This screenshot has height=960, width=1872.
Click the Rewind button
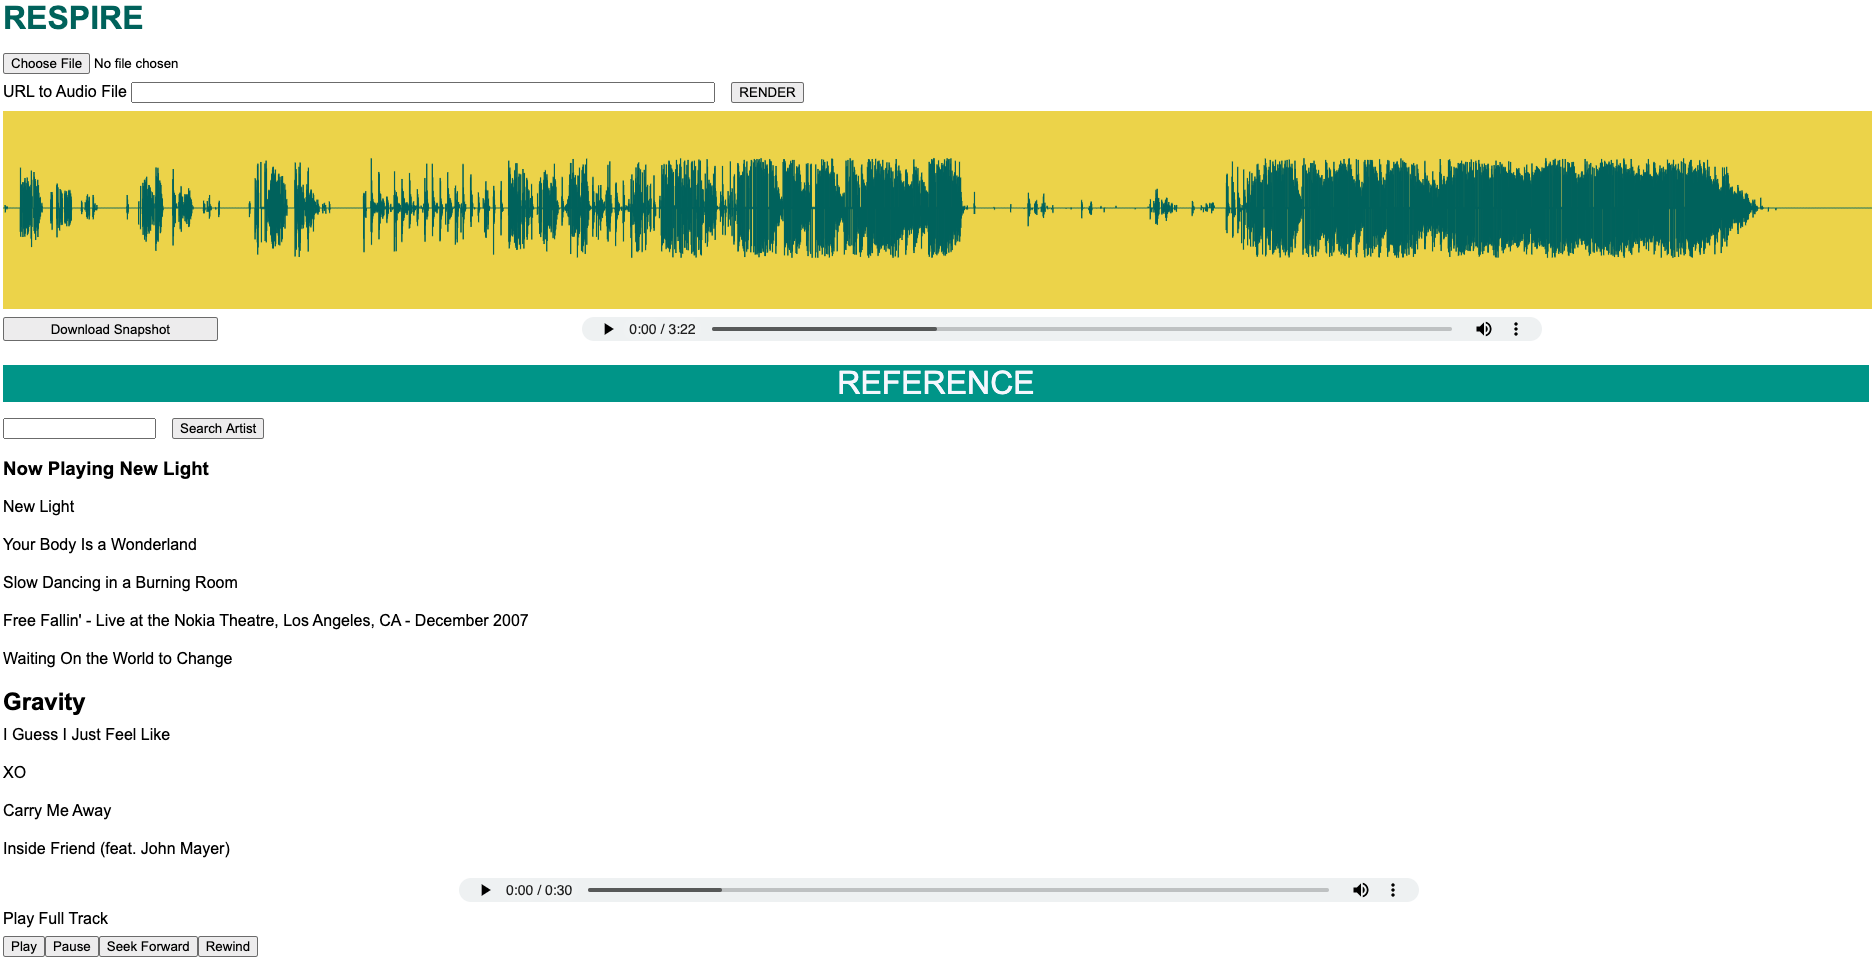coord(228,946)
